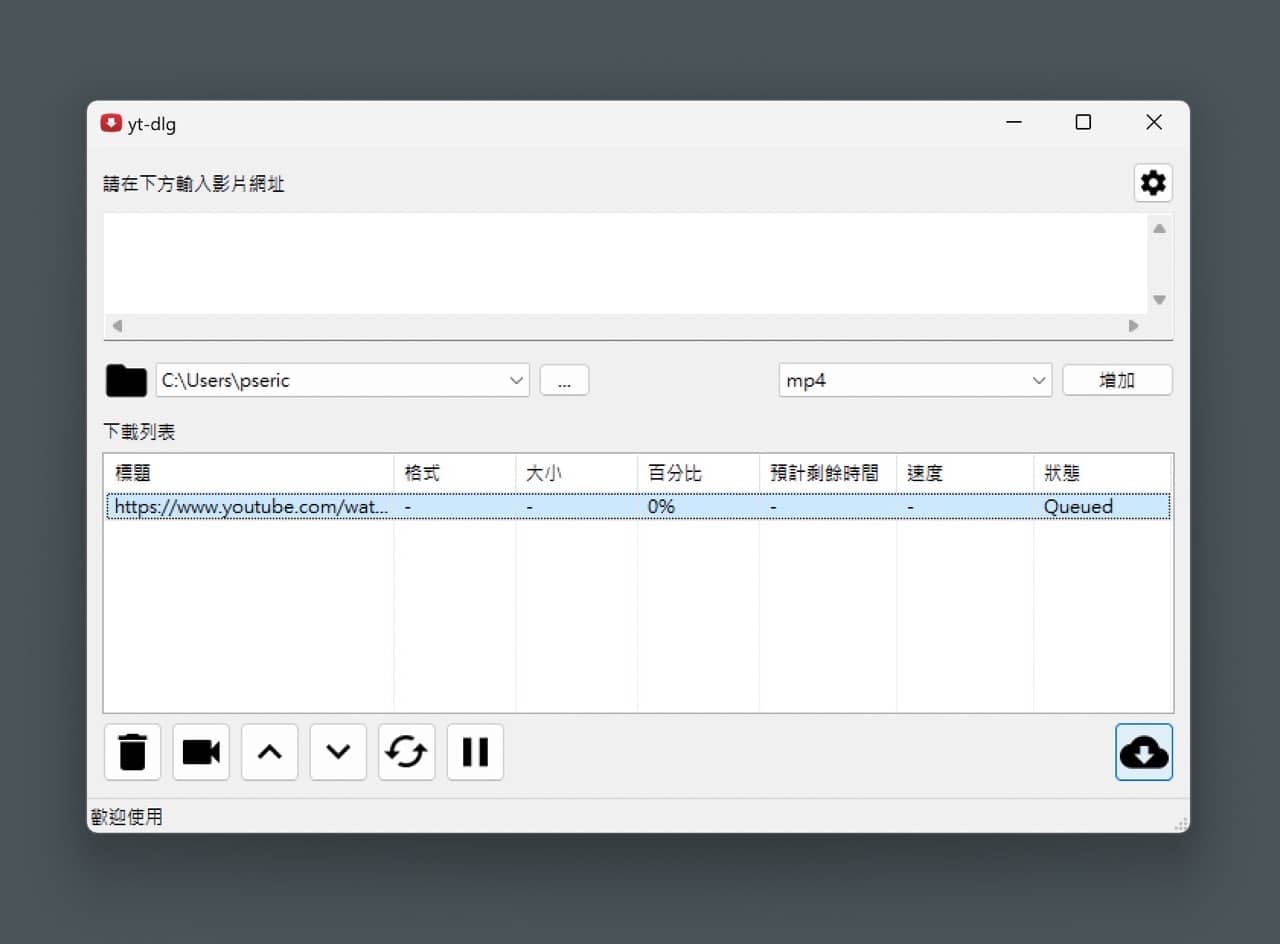Click the 預計剩餘時間 column header
This screenshot has width=1280, height=944.
pyautogui.click(x=828, y=473)
